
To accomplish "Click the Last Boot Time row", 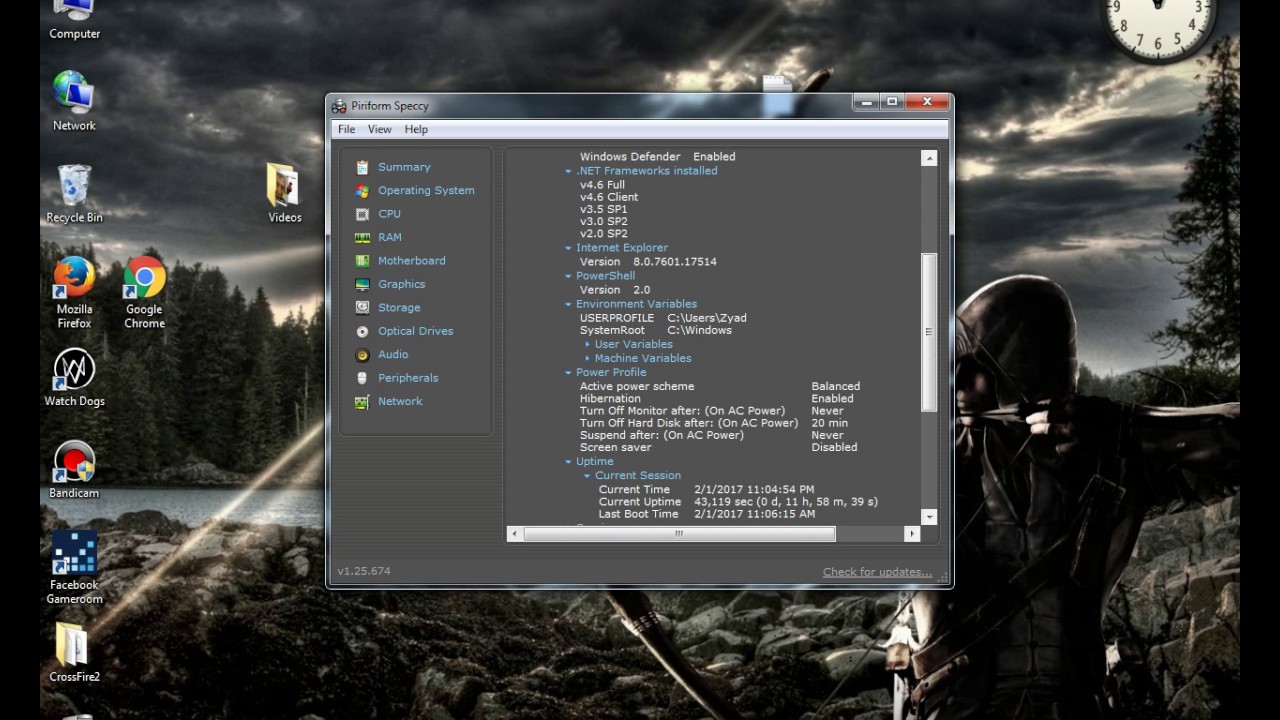I will [x=707, y=514].
